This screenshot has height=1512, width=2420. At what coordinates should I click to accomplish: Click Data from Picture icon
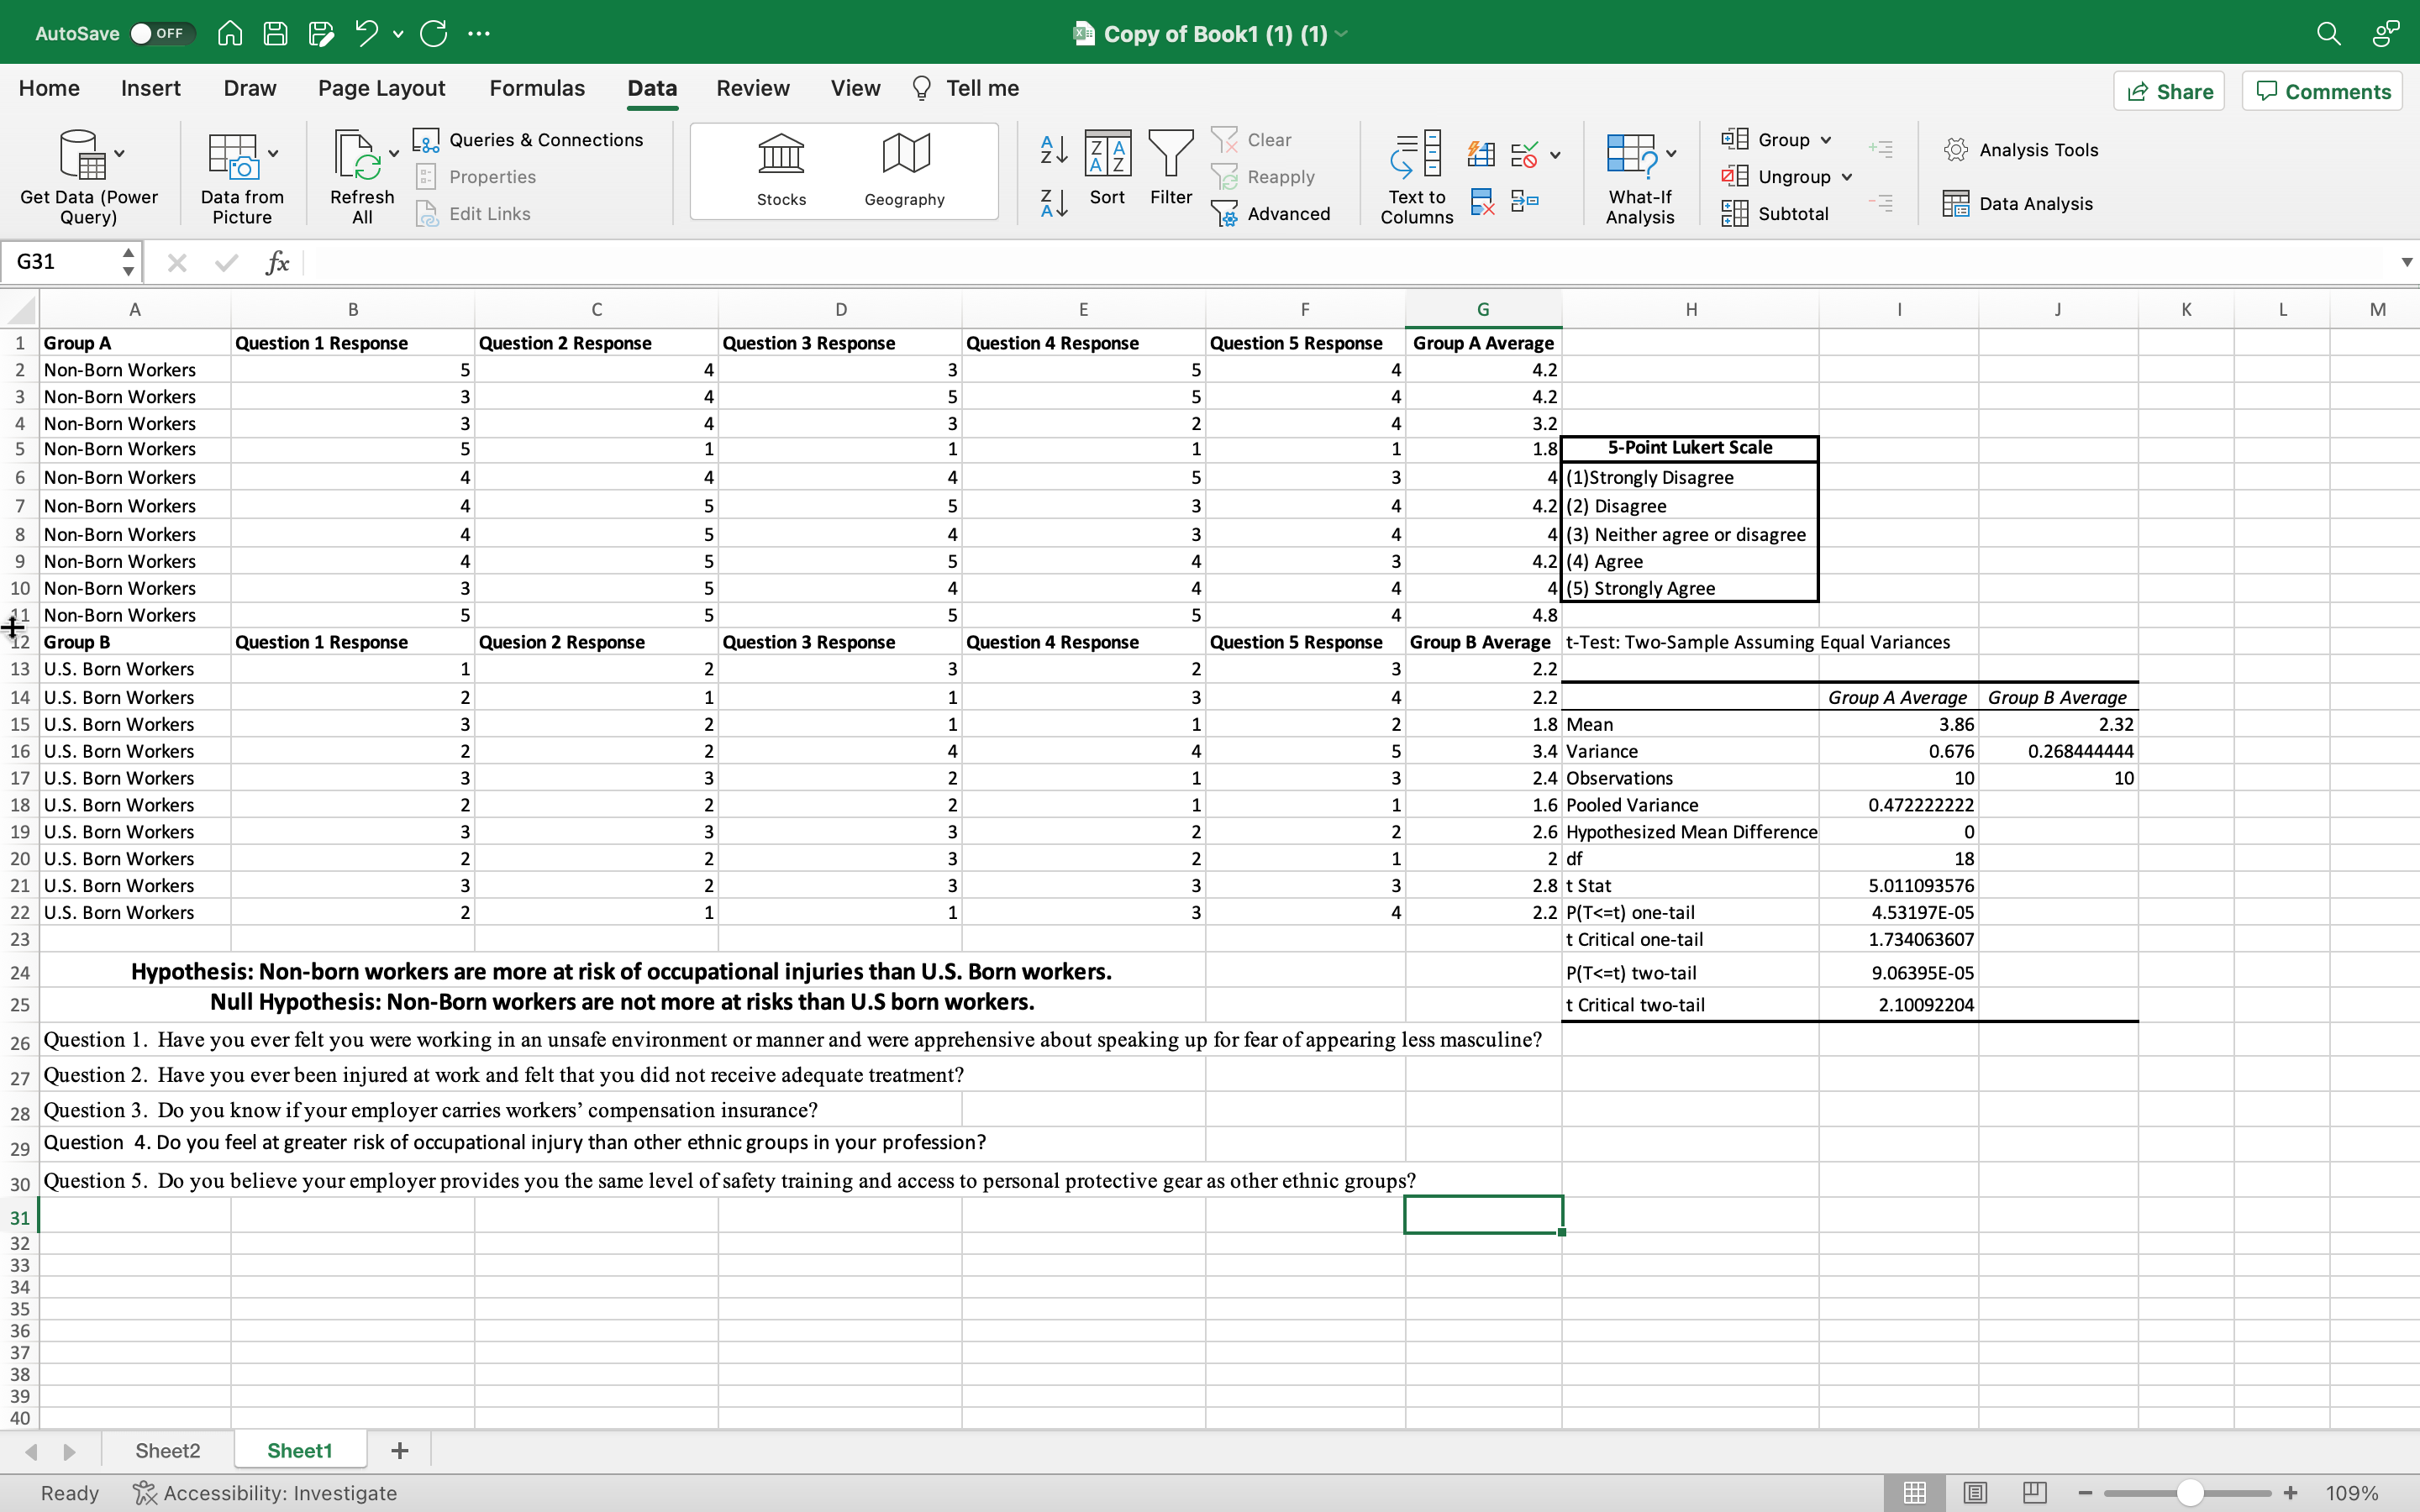(x=233, y=157)
